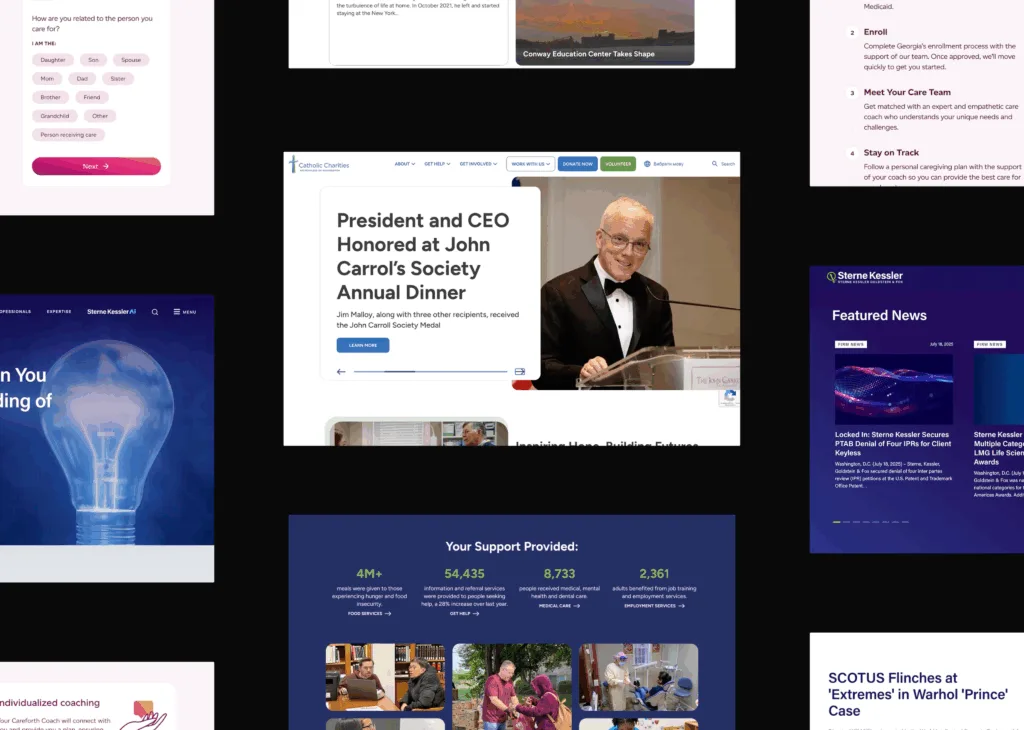
Task: Click the Catholic Charities search magnifier icon
Action: coord(714,164)
